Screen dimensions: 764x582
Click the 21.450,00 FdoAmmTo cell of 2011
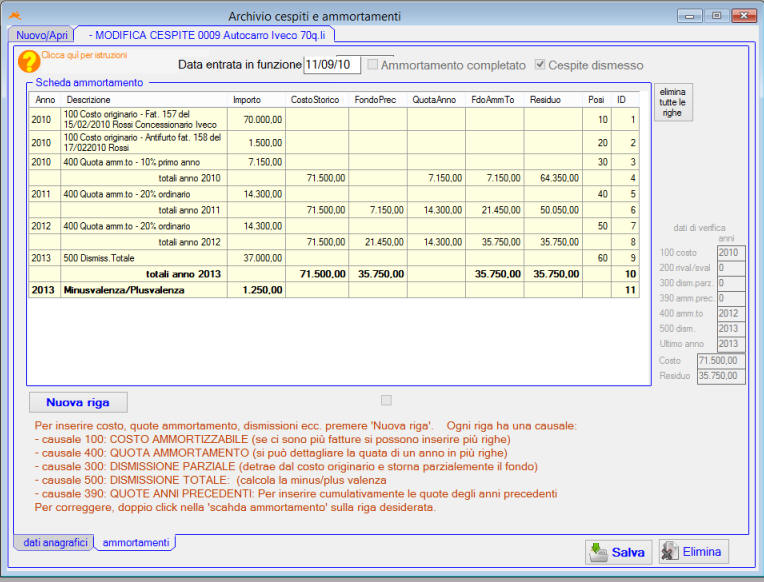pos(495,210)
